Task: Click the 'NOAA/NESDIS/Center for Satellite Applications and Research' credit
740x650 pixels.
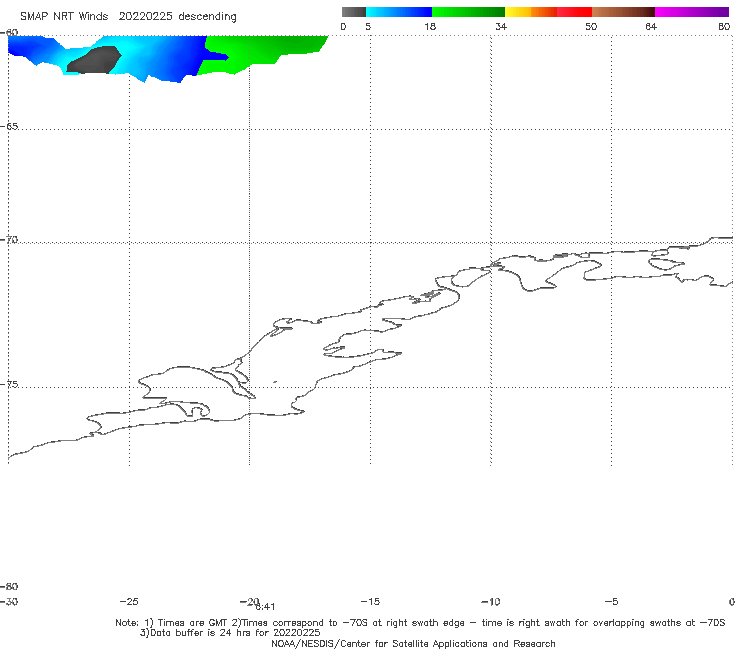Action: [413, 643]
